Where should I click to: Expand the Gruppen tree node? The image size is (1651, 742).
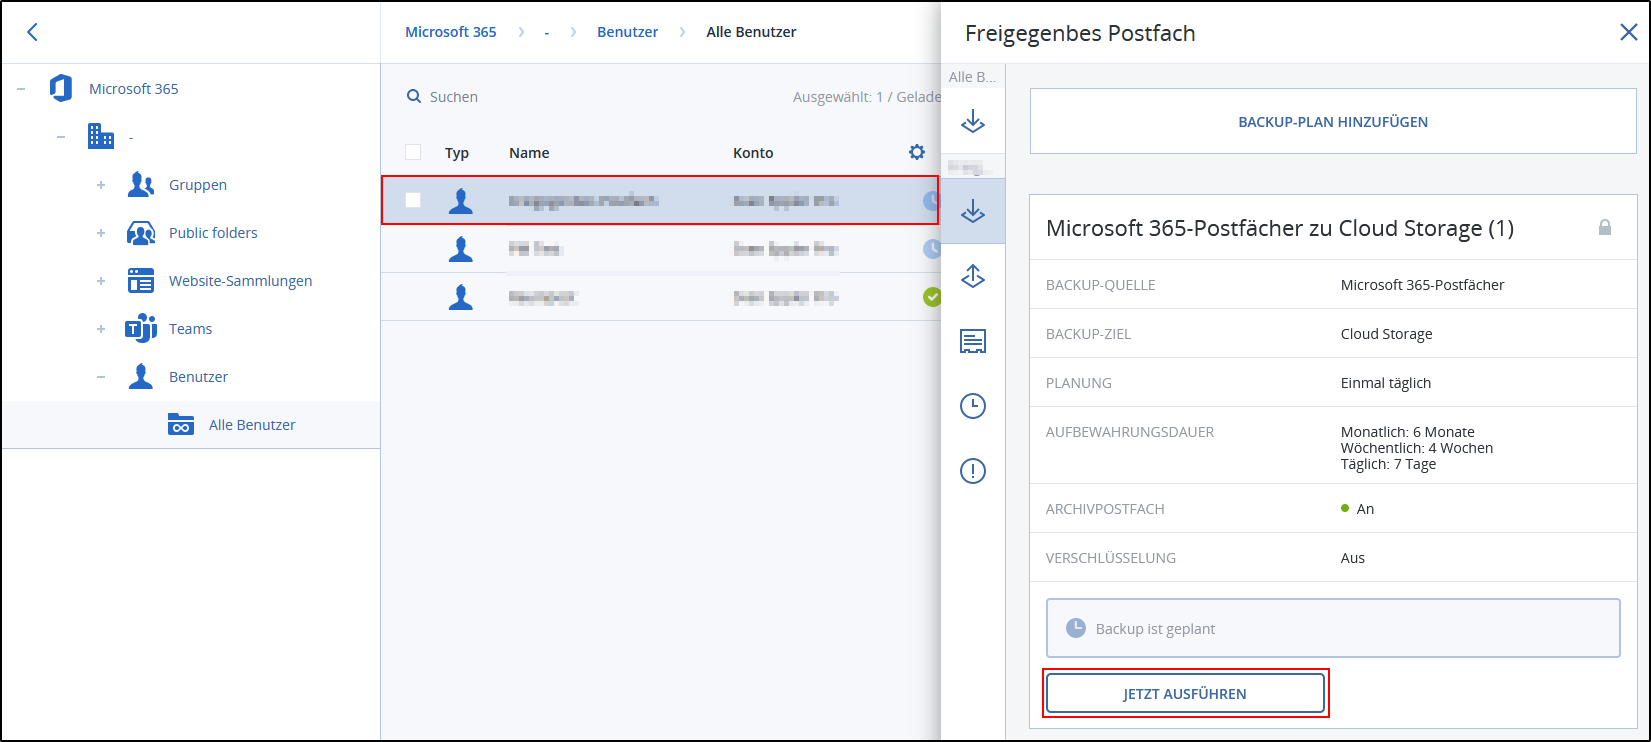pyautogui.click(x=101, y=185)
